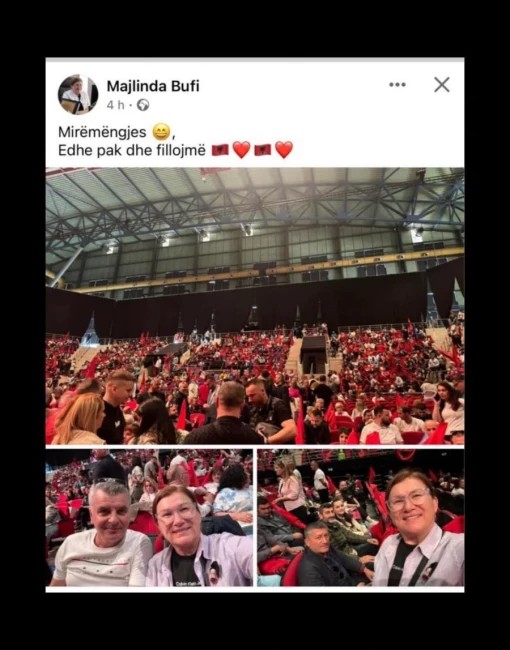Select the "Mirëmëngjes" greeting text
The width and height of the screenshot is (510, 650).
point(102,132)
